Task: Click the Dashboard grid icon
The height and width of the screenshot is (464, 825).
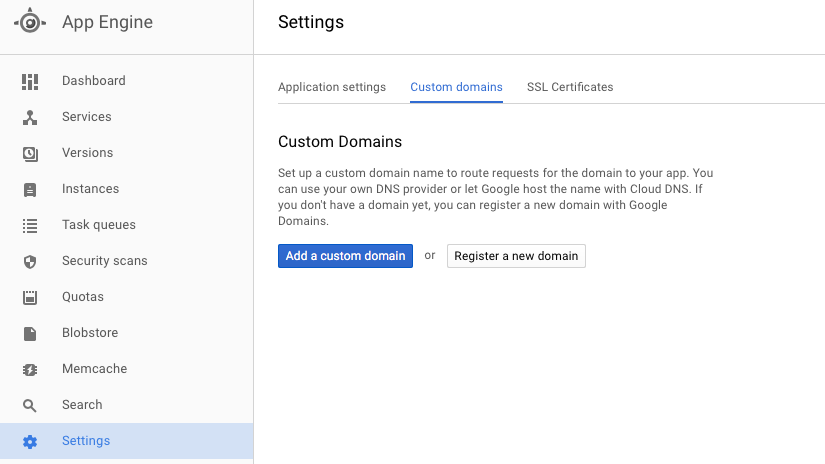Action: [30, 82]
